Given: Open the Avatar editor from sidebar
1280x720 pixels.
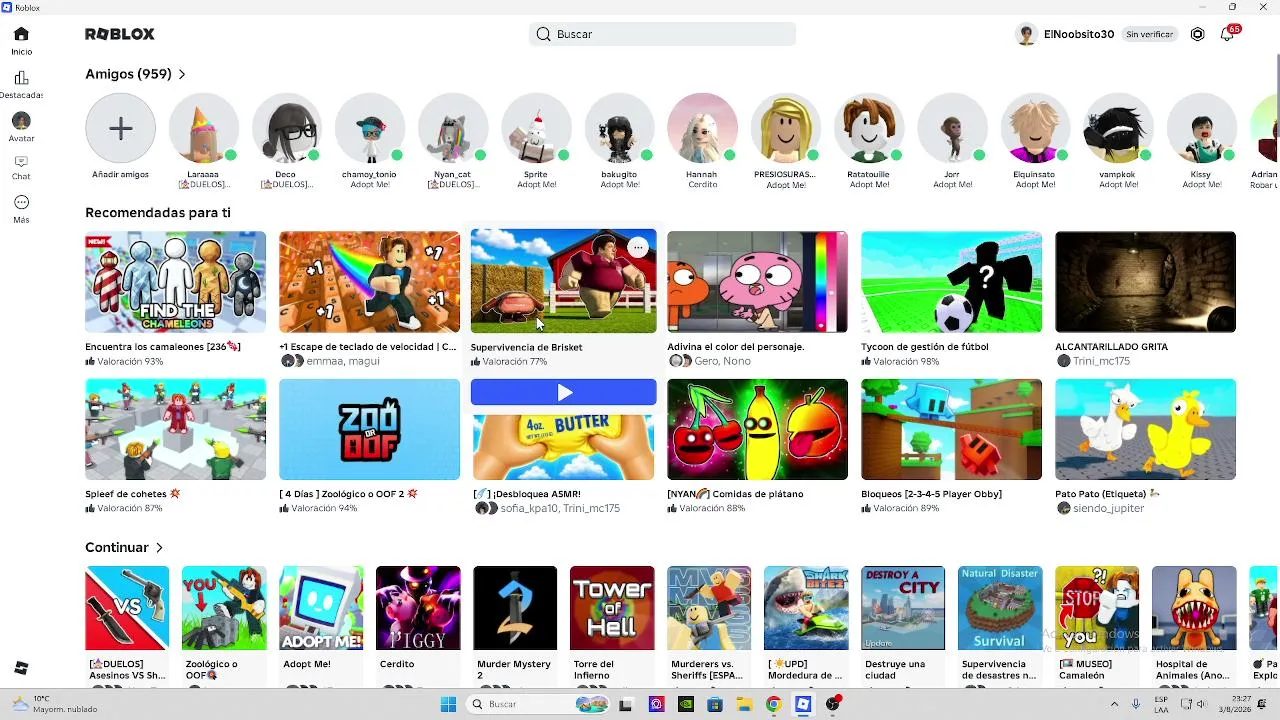Looking at the screenshot, I should tap(21, 127).
